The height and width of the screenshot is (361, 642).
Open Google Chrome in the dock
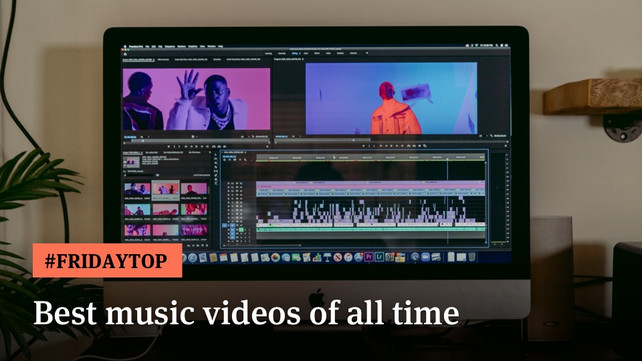[x=275, y=257]
